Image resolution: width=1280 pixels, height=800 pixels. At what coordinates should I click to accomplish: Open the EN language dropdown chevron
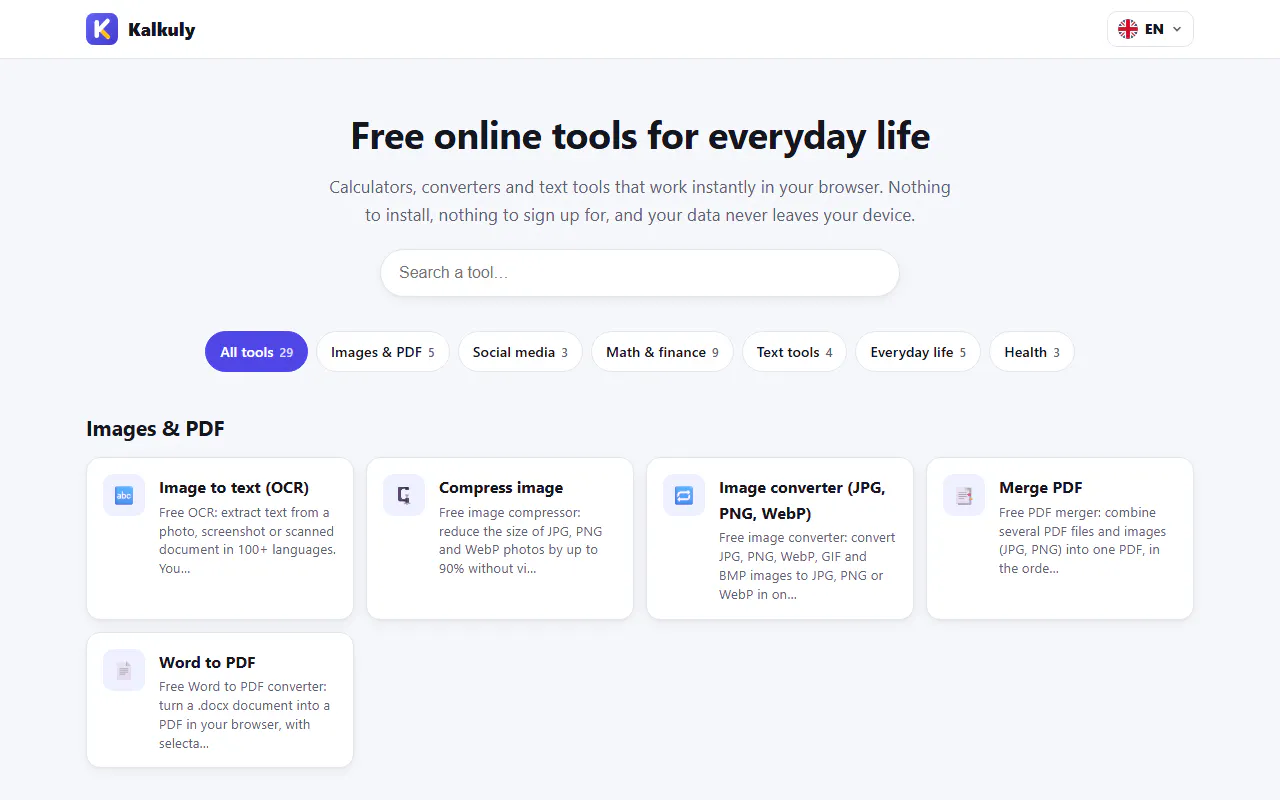coord(1177,29)
